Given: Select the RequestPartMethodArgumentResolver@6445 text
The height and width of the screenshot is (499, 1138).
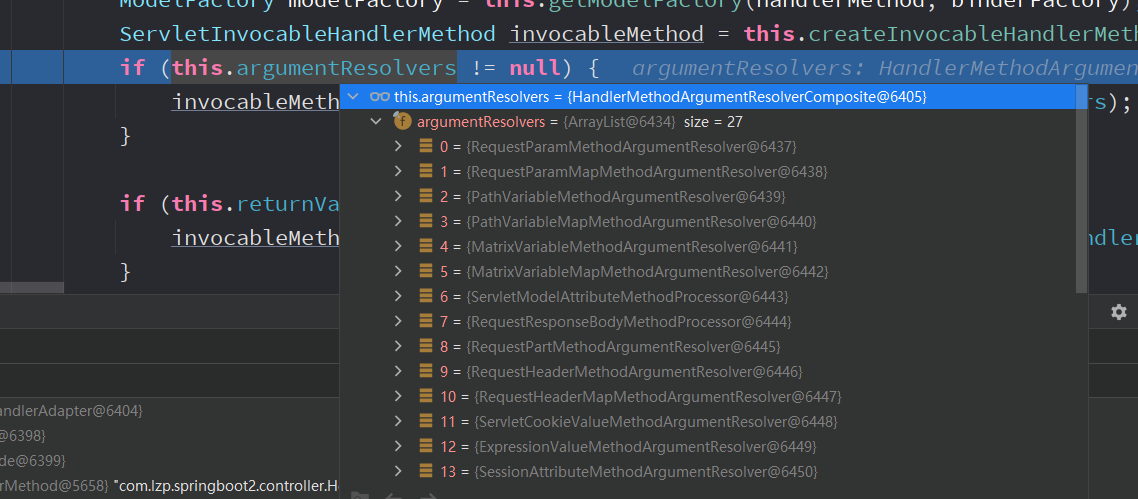Looking at the screenshot, I should (x=623, y=347).
